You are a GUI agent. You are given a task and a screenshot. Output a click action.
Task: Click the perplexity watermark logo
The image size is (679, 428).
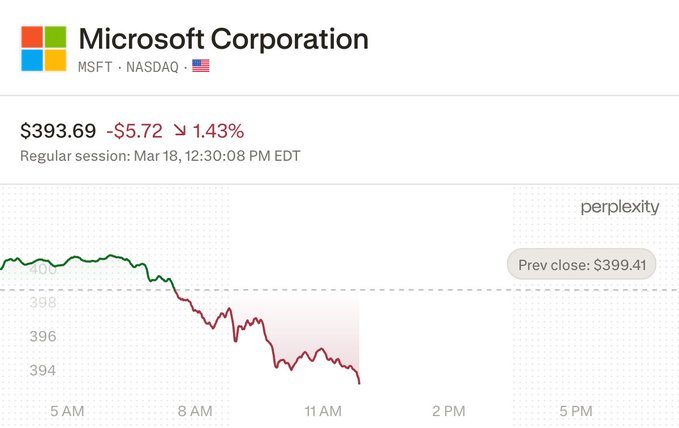[x=619, y=207]
